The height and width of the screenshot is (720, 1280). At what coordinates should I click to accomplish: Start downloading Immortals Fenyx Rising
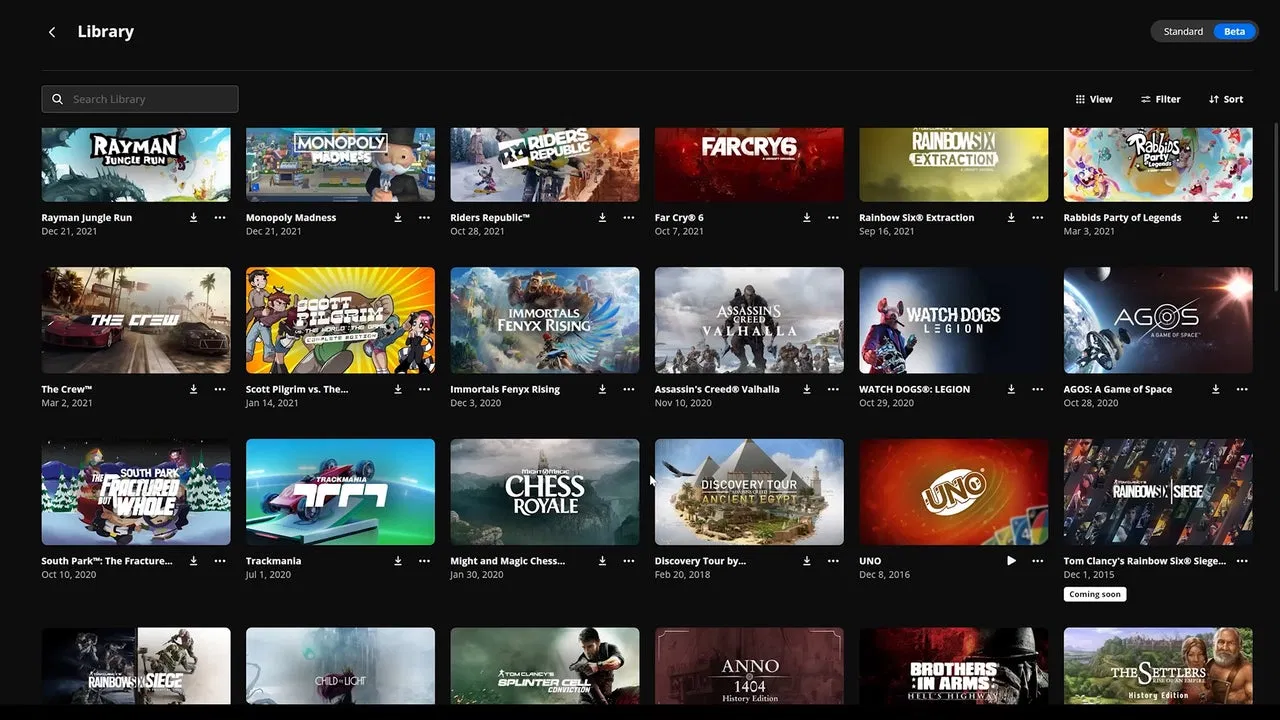[x=602, y=389]
